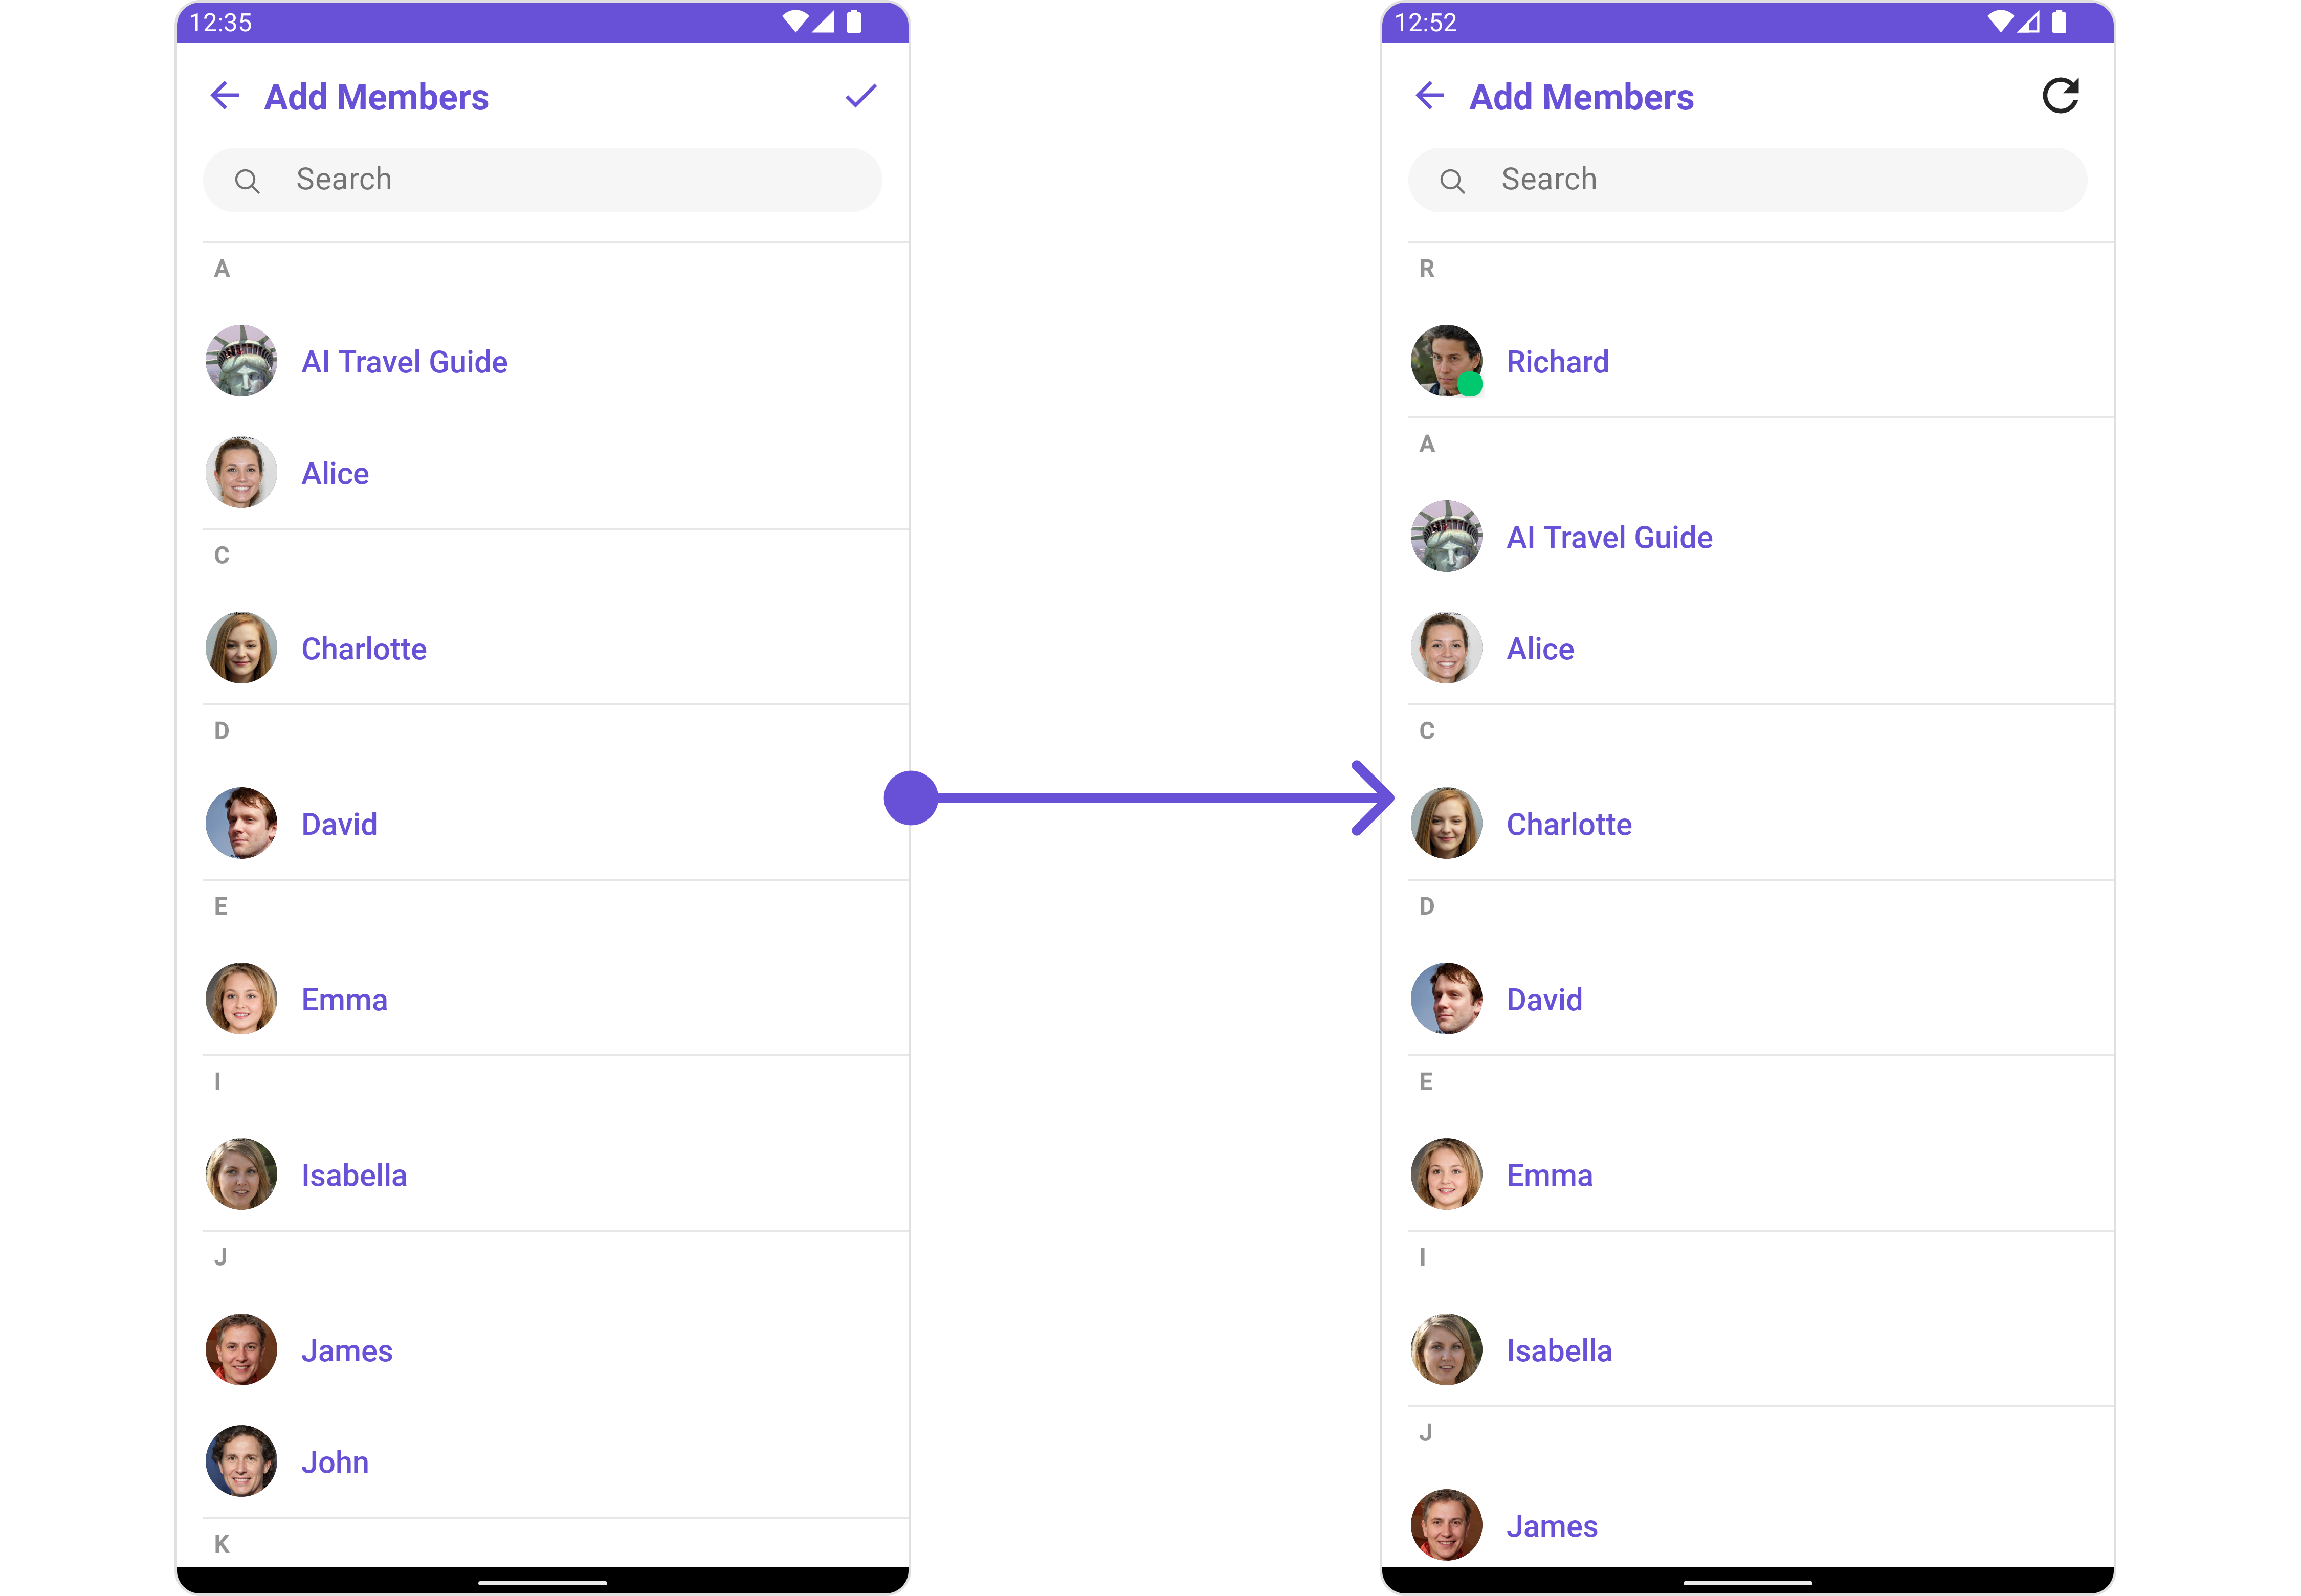
Task: Tap the back arrow in right screen
Action: click(x=1430, y=96)
